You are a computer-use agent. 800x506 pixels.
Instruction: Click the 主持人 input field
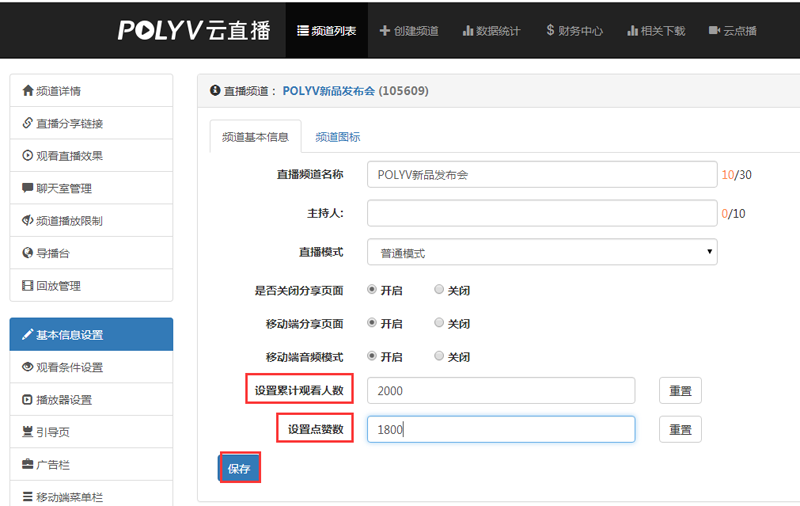tap(541, 213)
